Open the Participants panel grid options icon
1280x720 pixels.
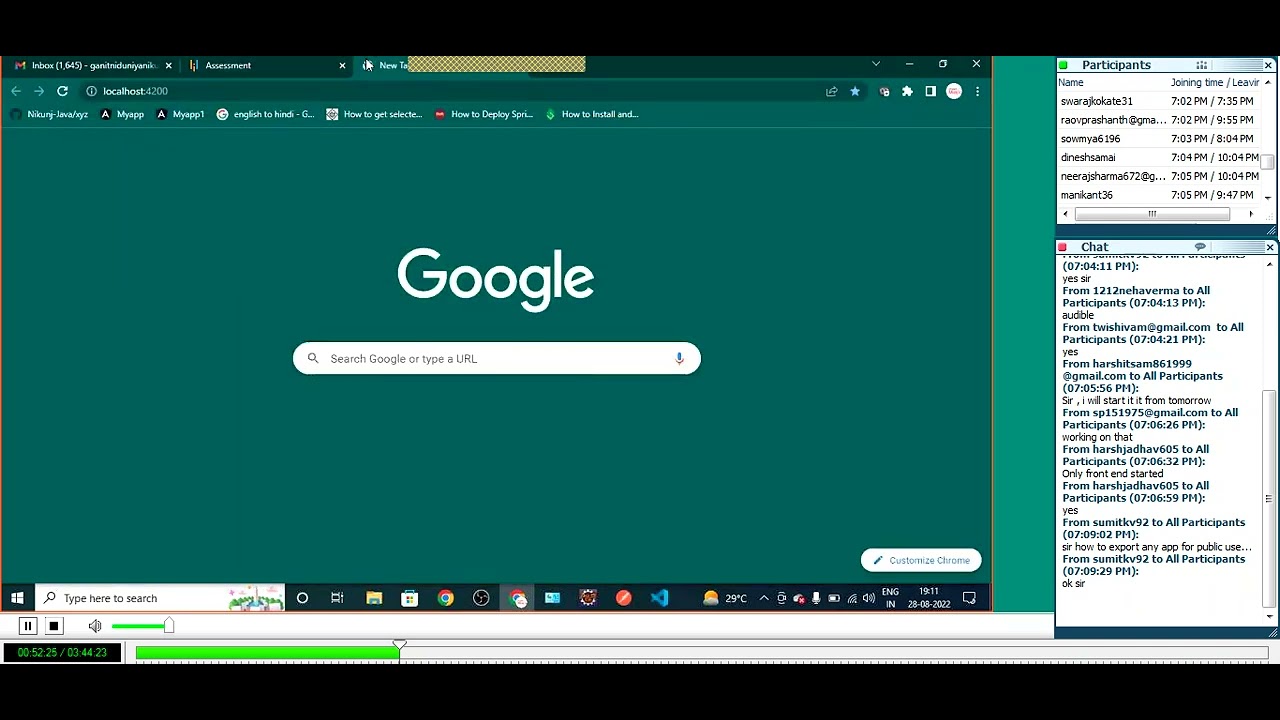click(1202, 65)
